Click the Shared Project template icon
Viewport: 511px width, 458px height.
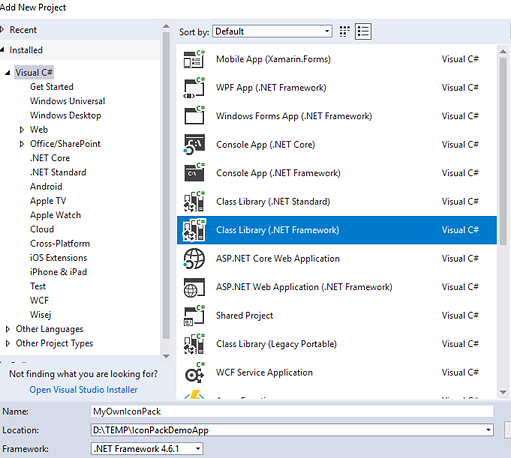tap(194, 315)
